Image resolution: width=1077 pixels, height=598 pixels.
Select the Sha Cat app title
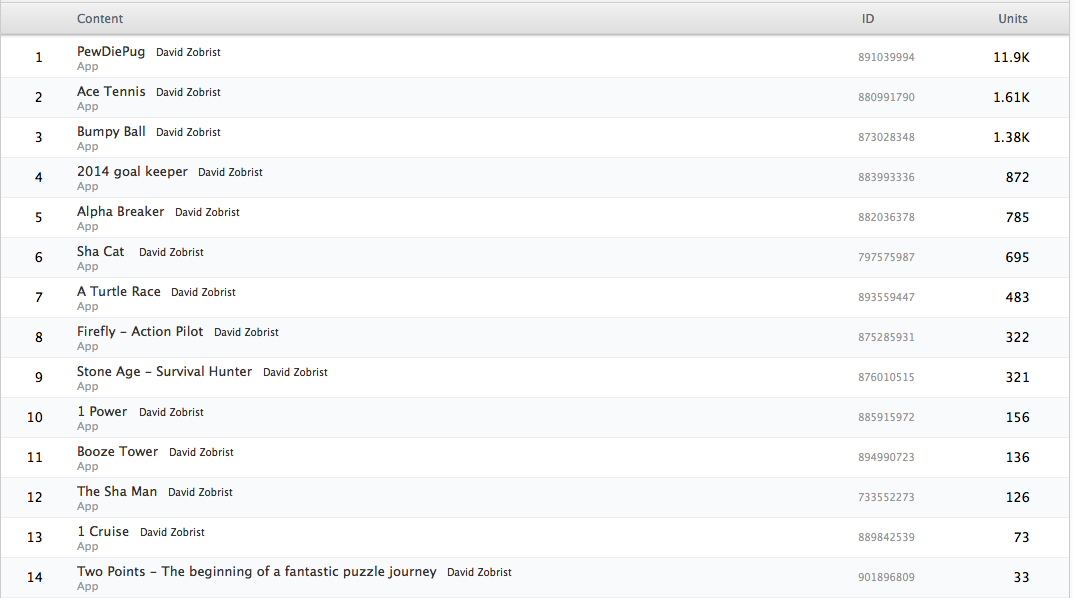point(101,251)
